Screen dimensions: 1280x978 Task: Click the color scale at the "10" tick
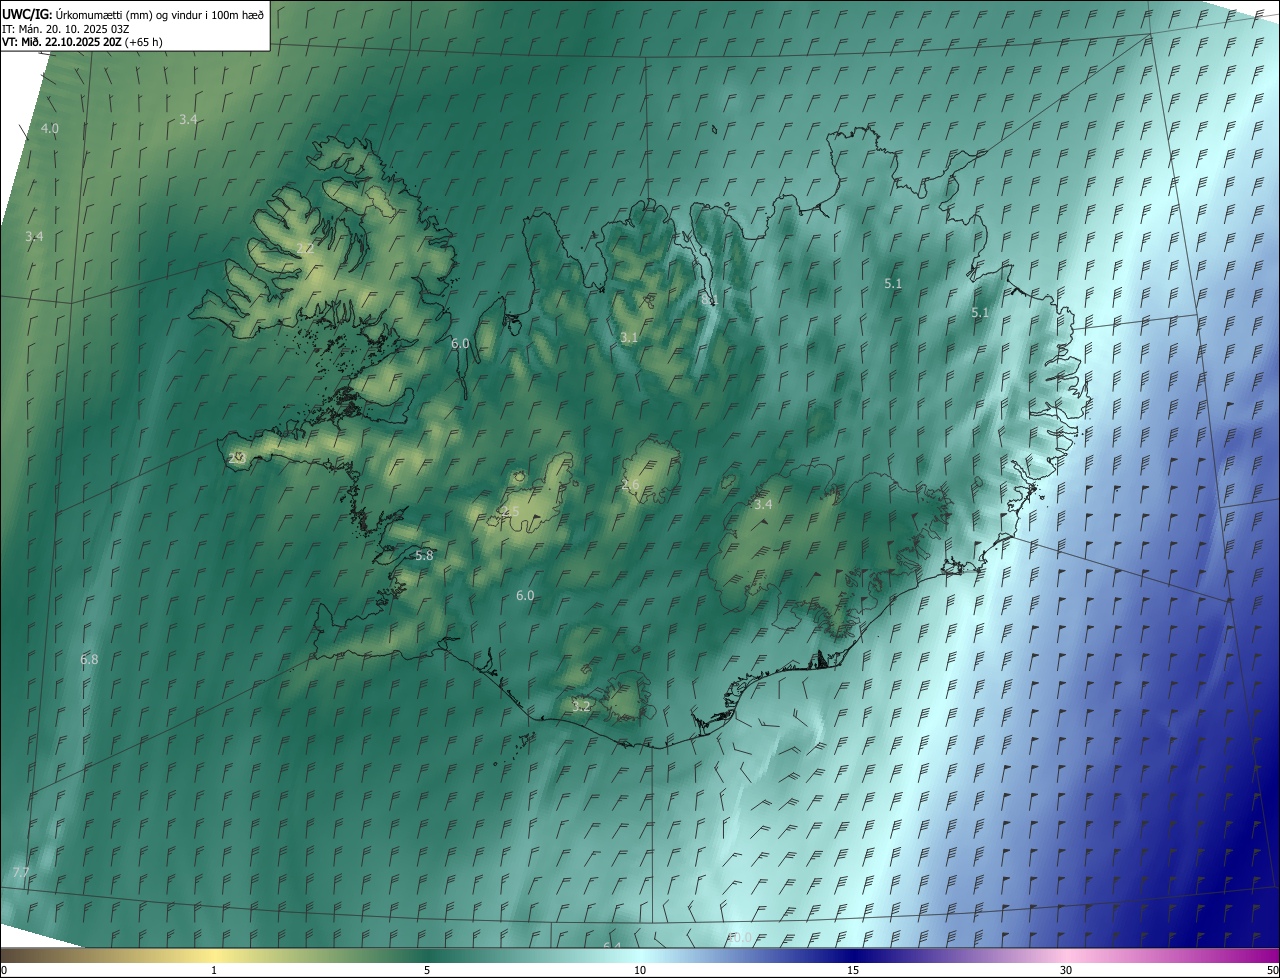point(640,970)
